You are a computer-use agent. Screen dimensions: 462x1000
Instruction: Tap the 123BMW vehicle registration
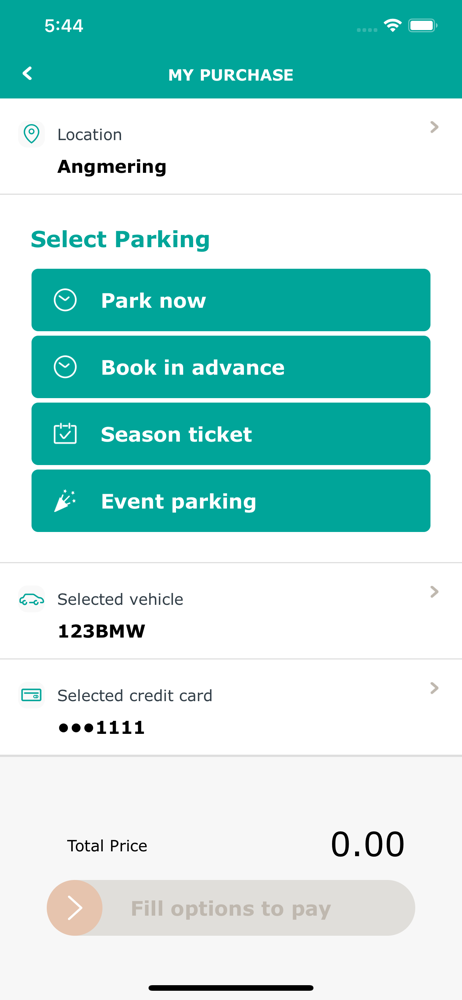(x=101, y=632)
